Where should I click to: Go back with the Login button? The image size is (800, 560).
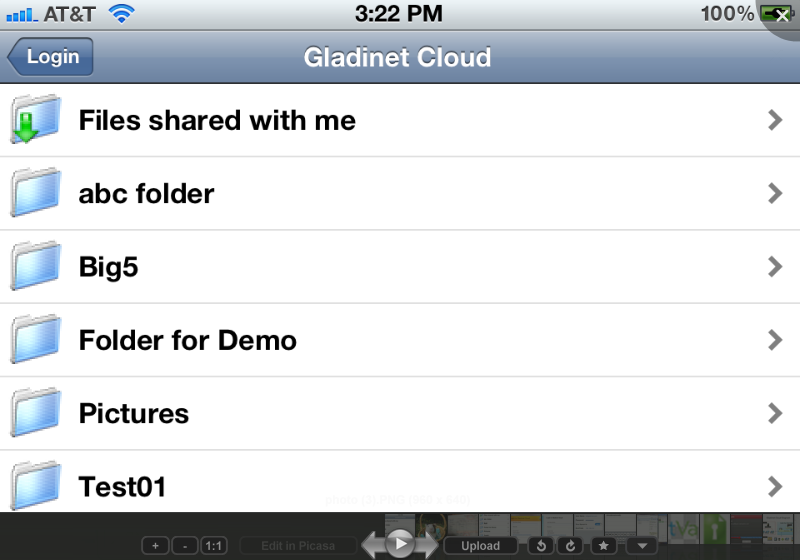pyautogui.click(x=51, y=57)
